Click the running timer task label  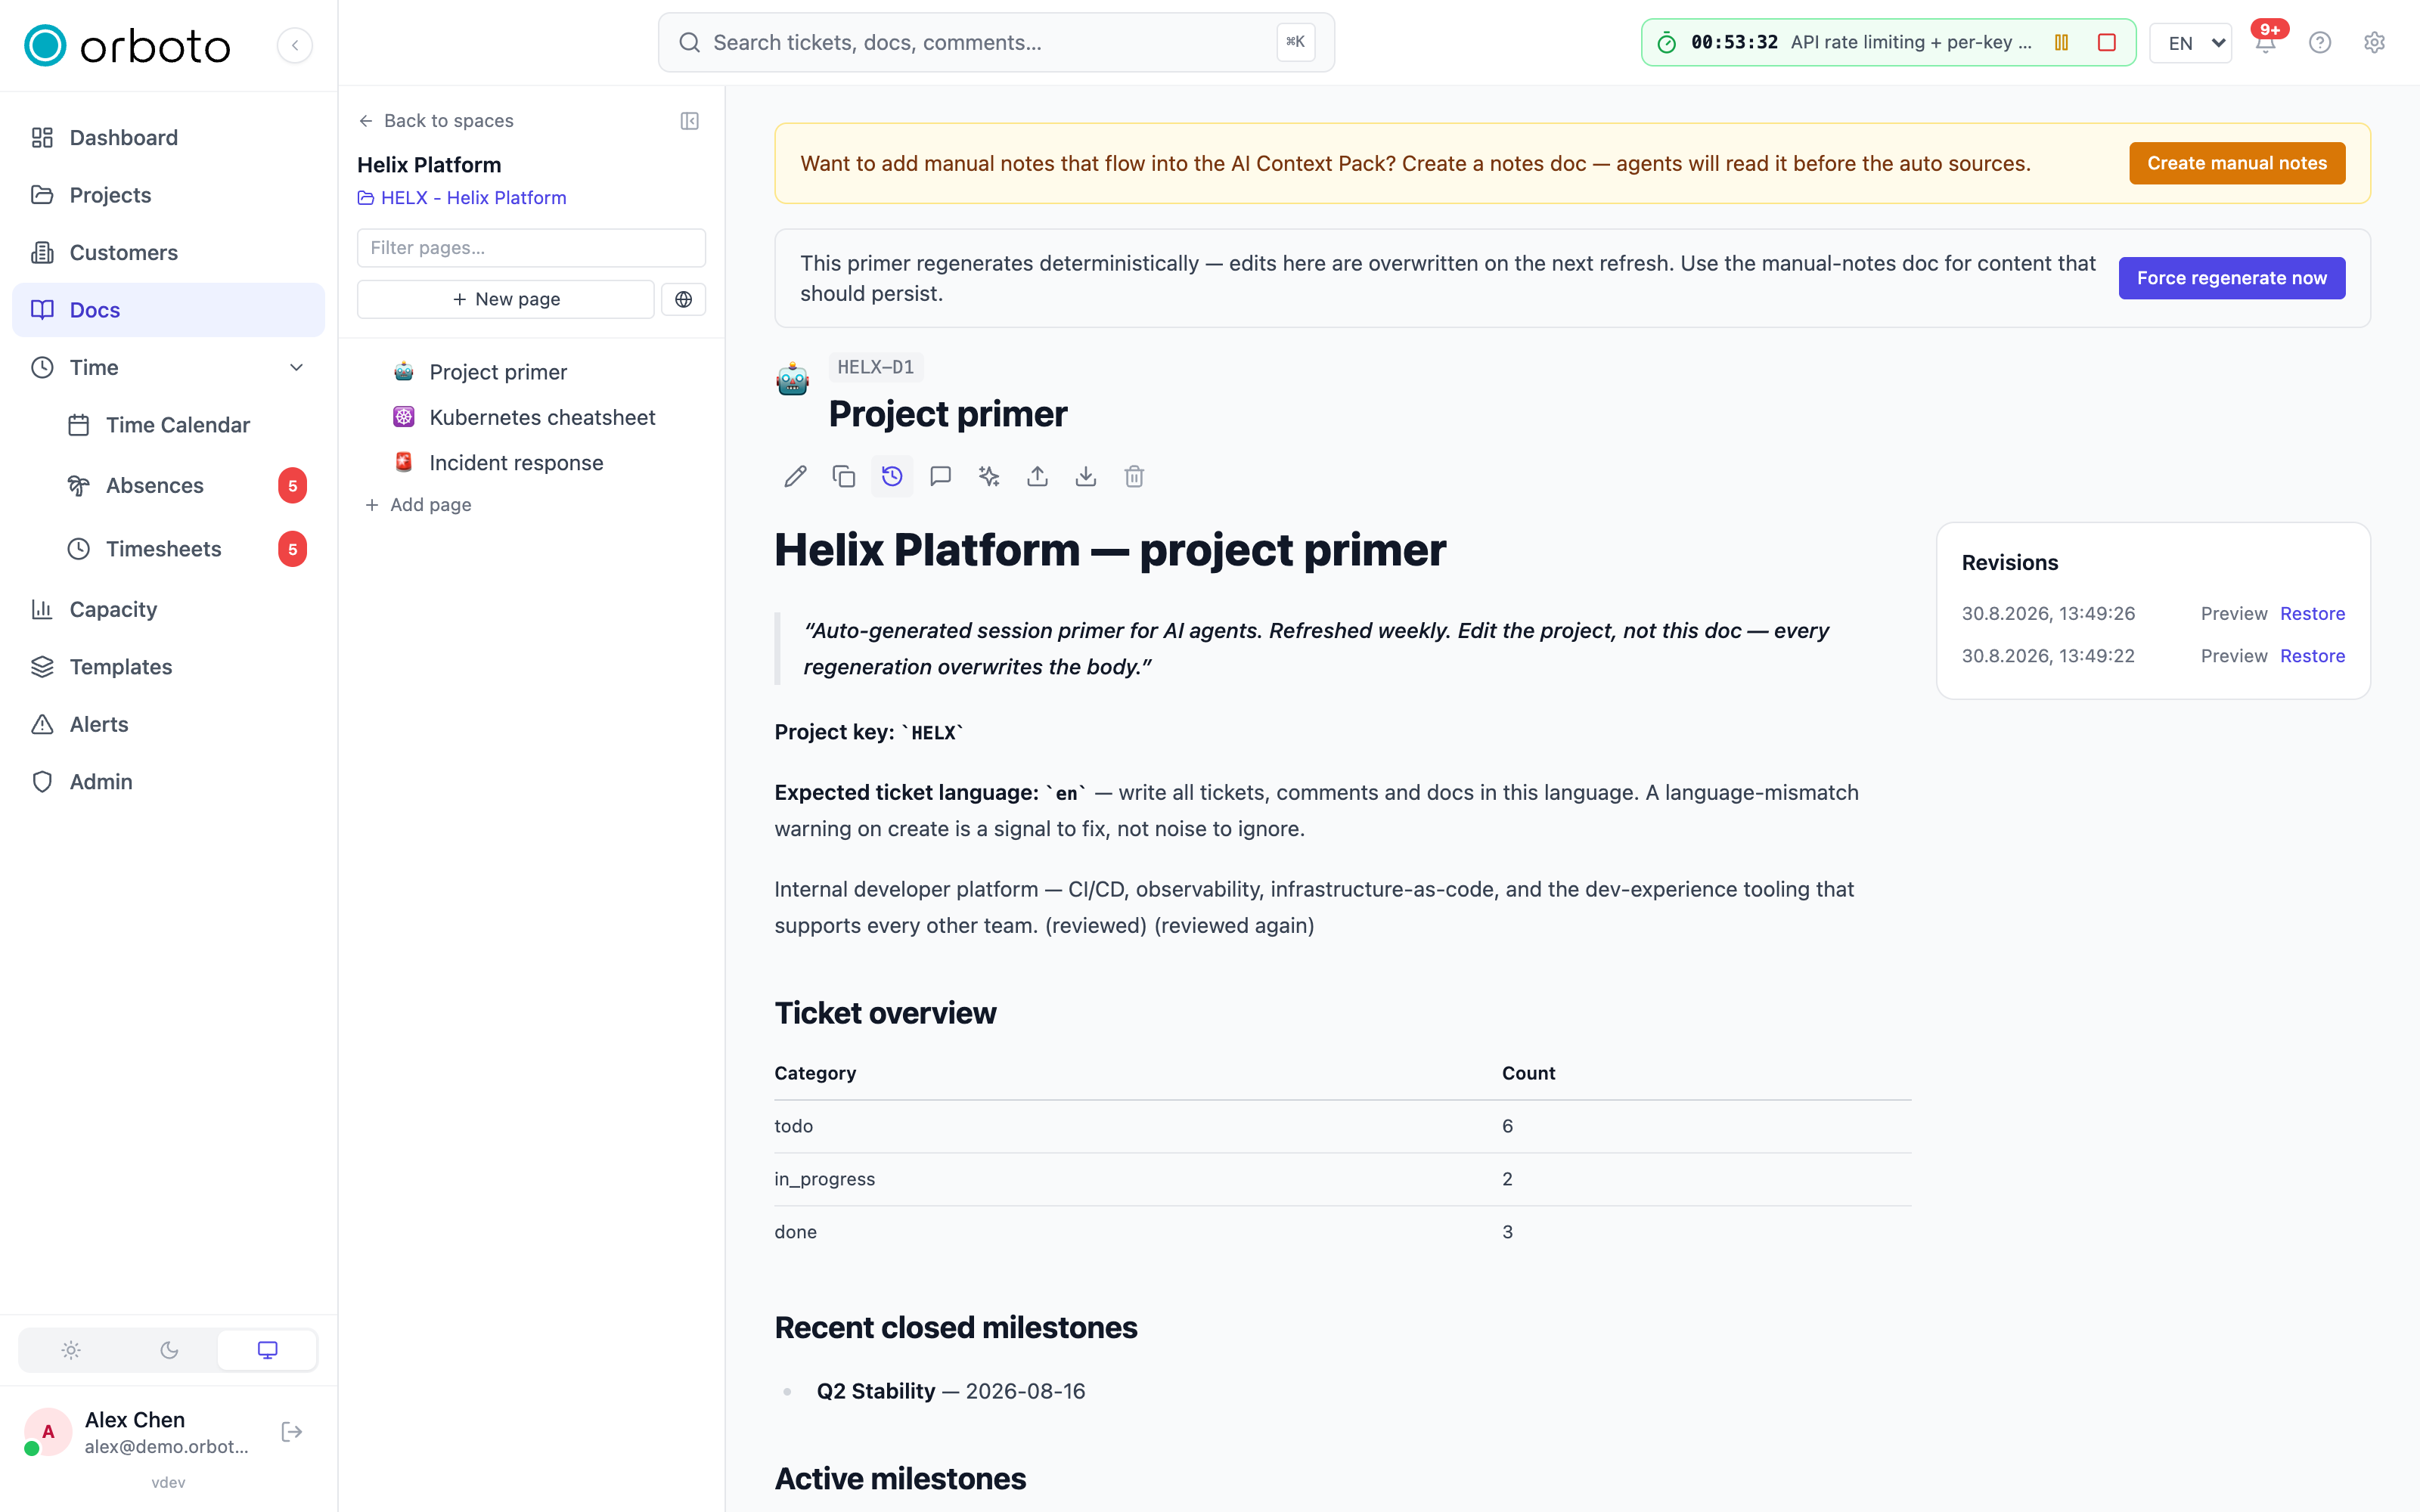1911,42
